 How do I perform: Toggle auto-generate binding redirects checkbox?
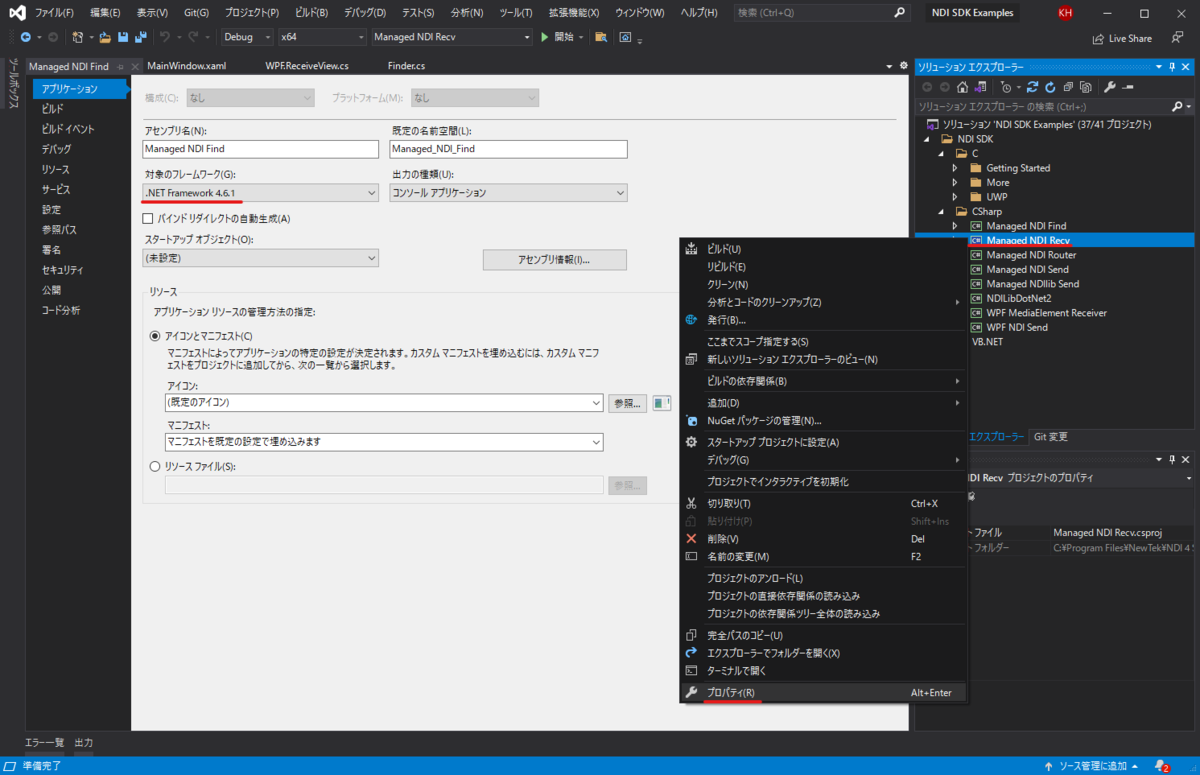point(148,218)
